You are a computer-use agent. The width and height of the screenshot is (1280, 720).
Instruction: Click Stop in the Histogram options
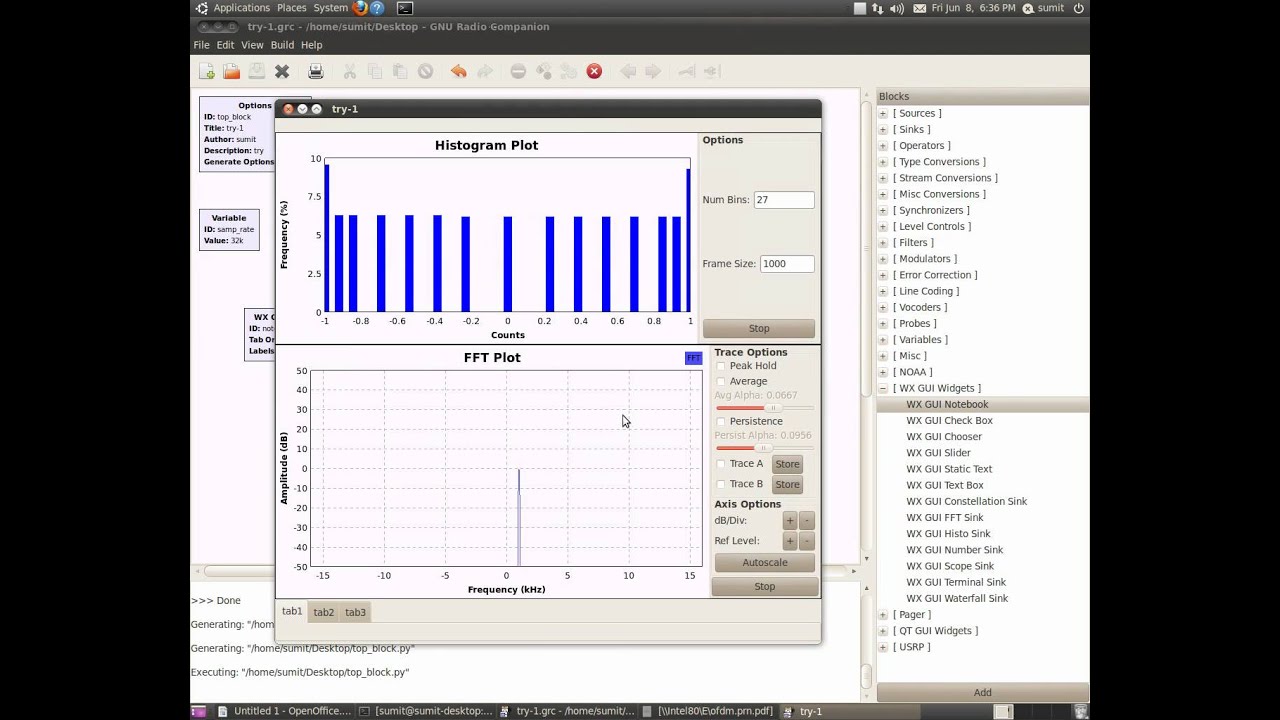tap(759, 329)
